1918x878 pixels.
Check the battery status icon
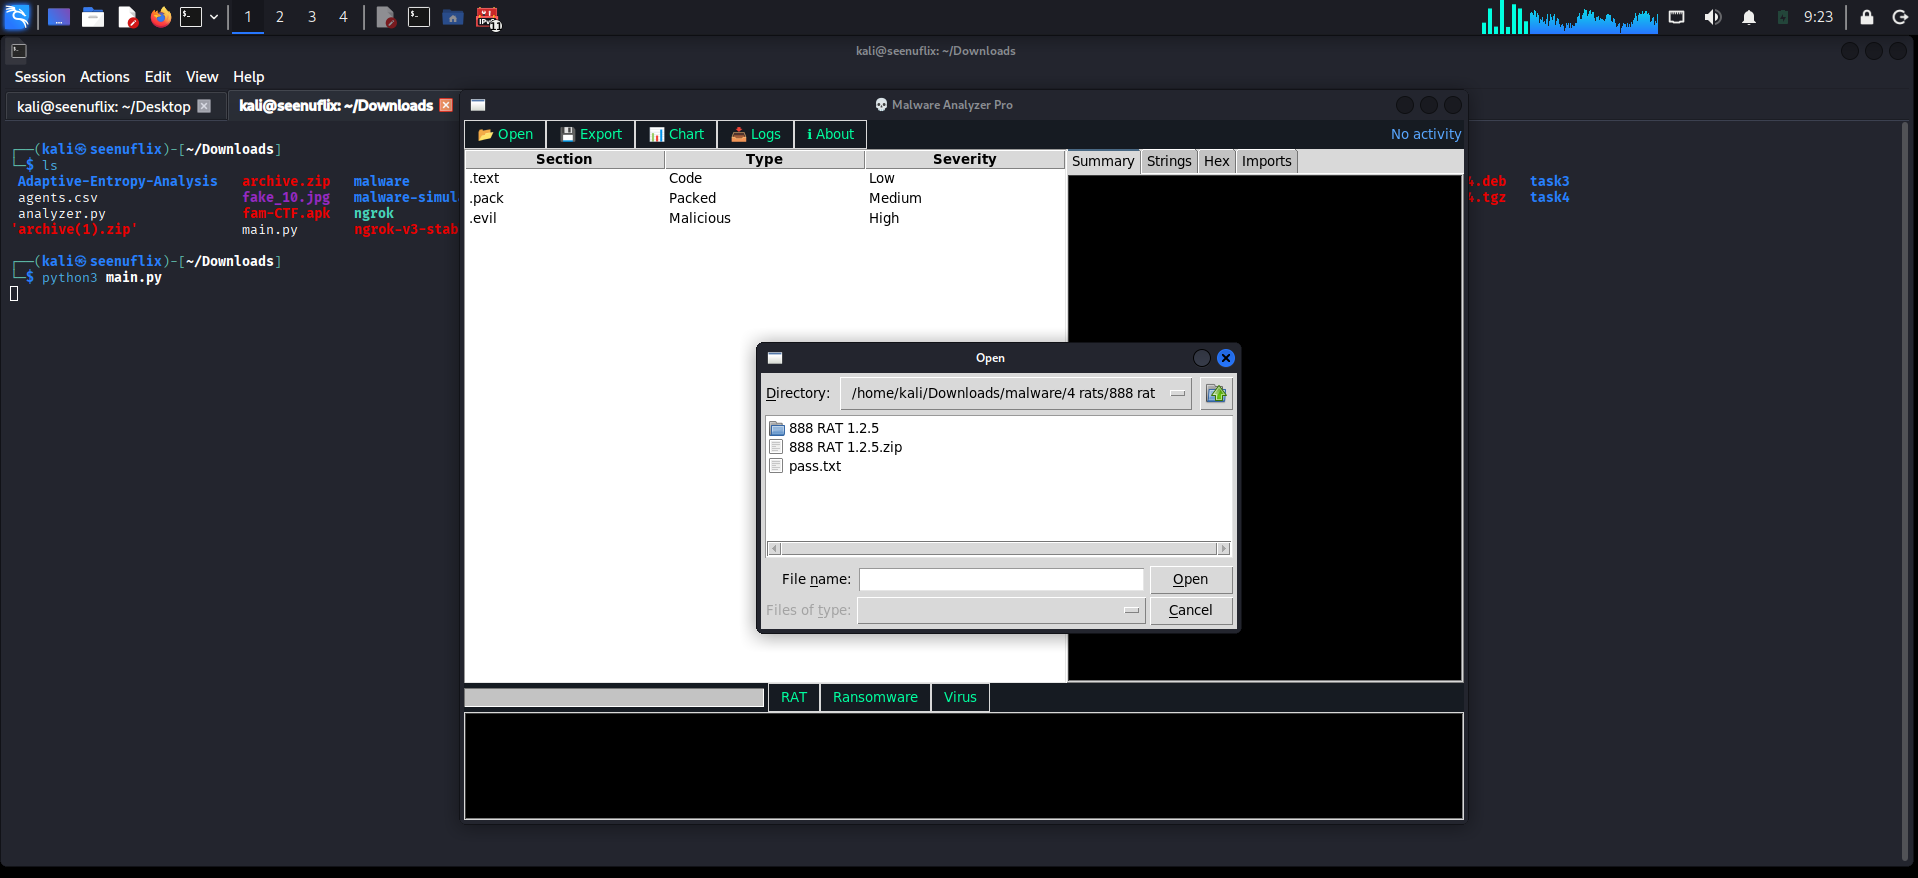[1783, 17]
